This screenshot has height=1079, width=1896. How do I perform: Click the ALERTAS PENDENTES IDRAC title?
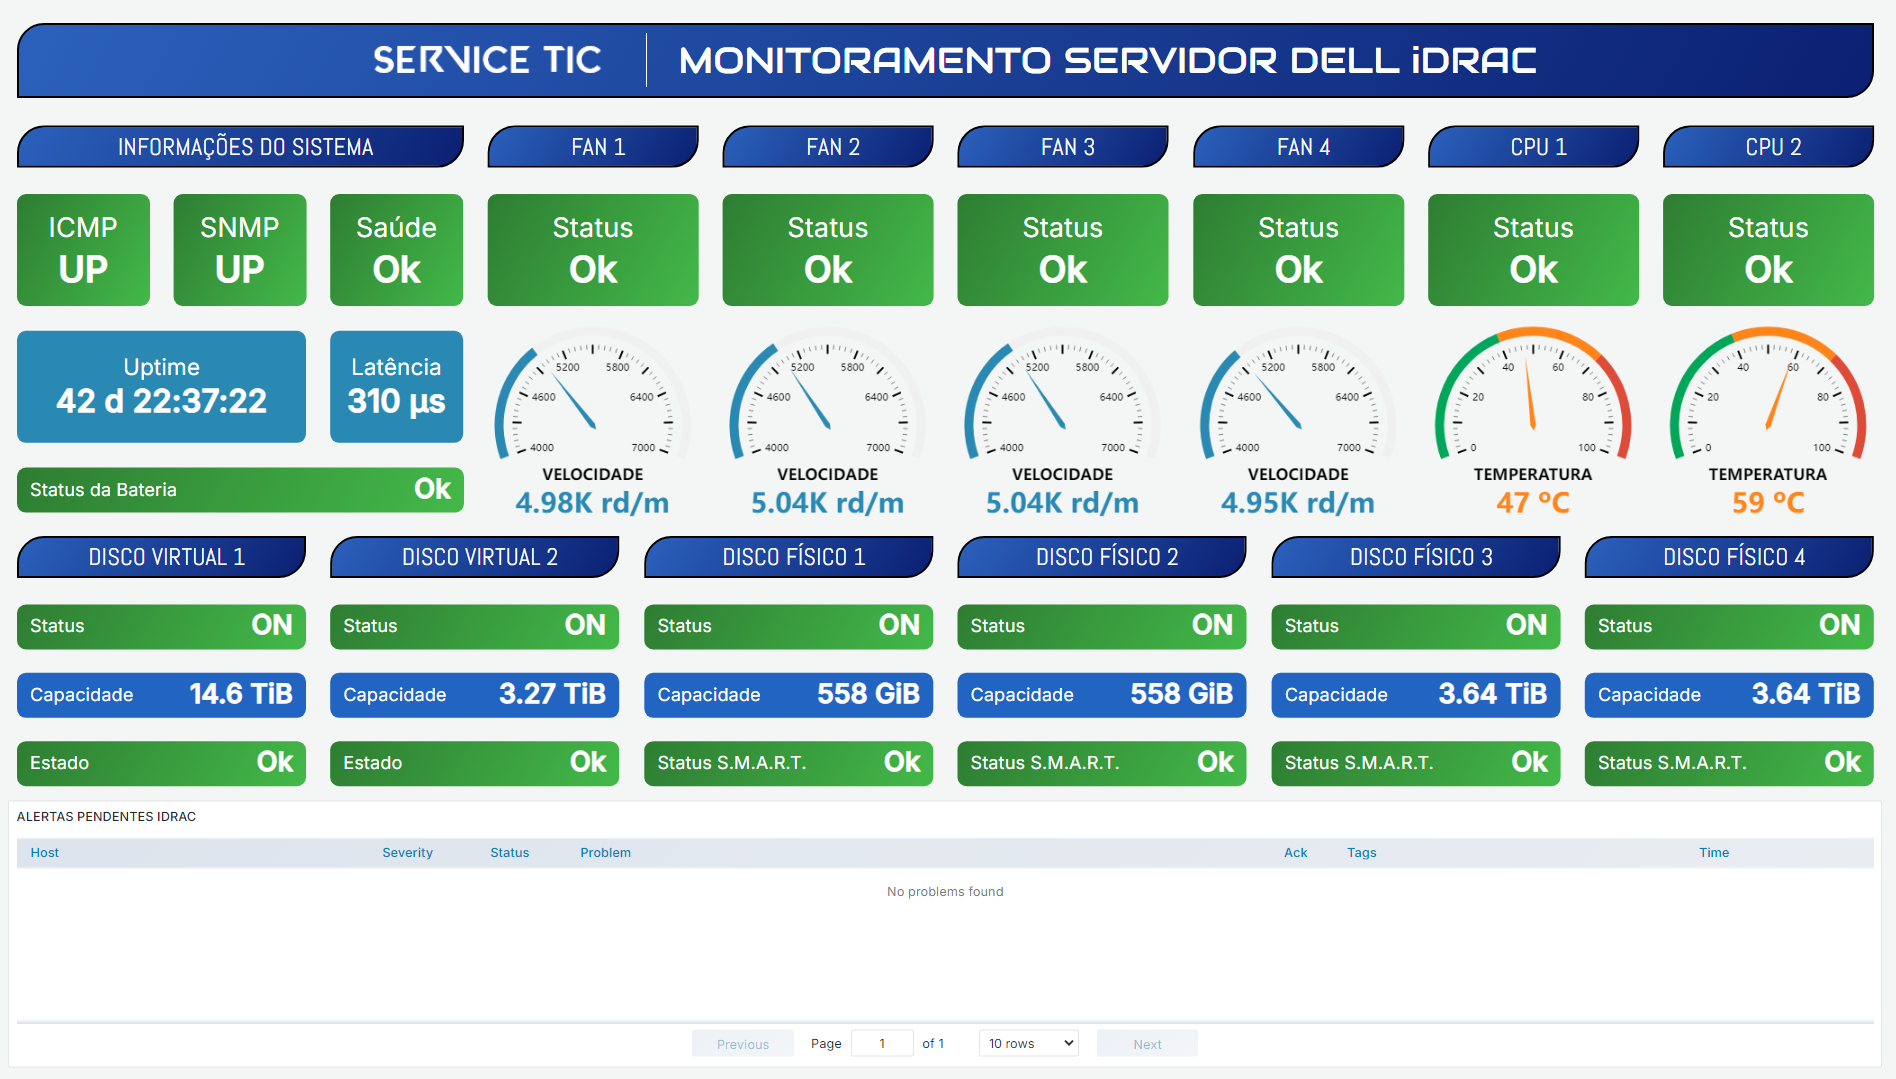point(106,817)
